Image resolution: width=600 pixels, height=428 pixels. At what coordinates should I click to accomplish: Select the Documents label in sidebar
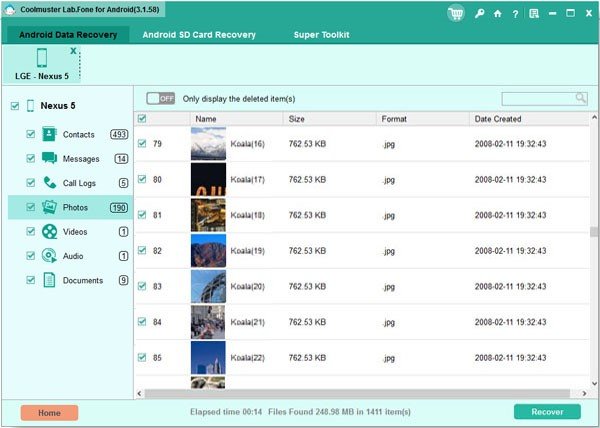[x=83, y=280]
